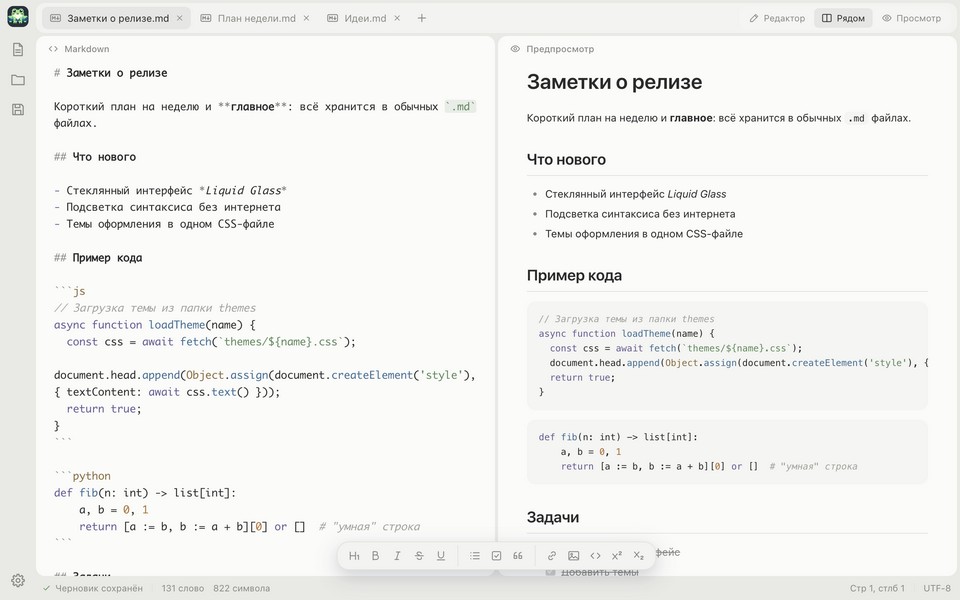Click the Стр 1, стлб 1 cursor position
The height and width of the screenshot is (600, 960).
pos(877,588)
